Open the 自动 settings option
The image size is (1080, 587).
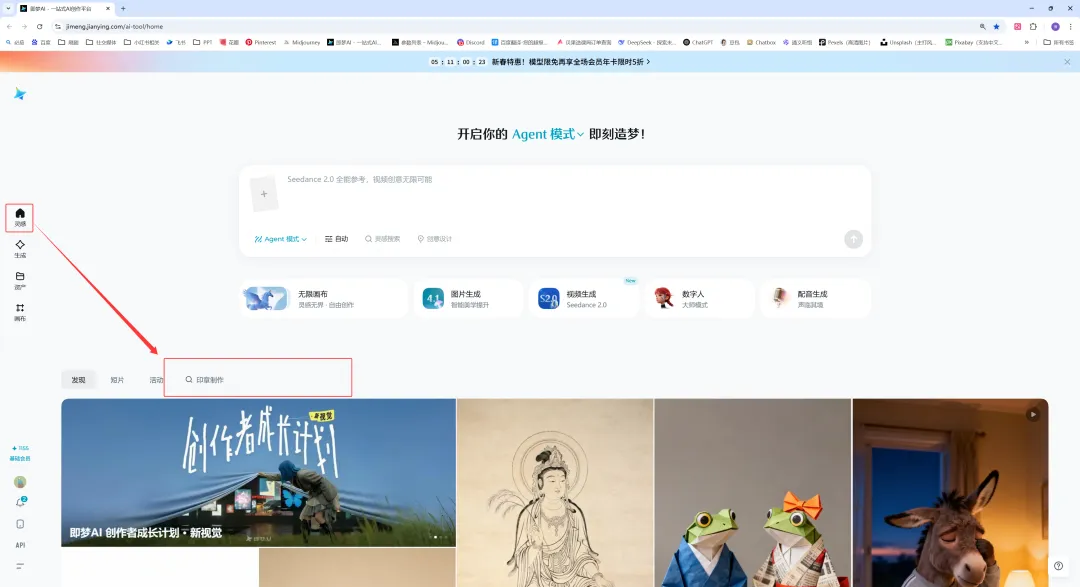[x=336, y=239]
